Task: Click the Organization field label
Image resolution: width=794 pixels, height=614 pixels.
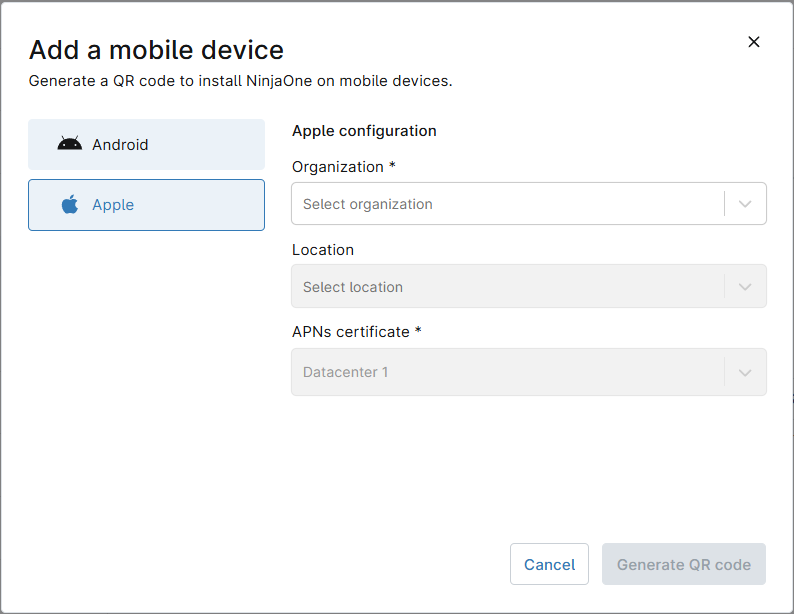Action: coord(337,167)
